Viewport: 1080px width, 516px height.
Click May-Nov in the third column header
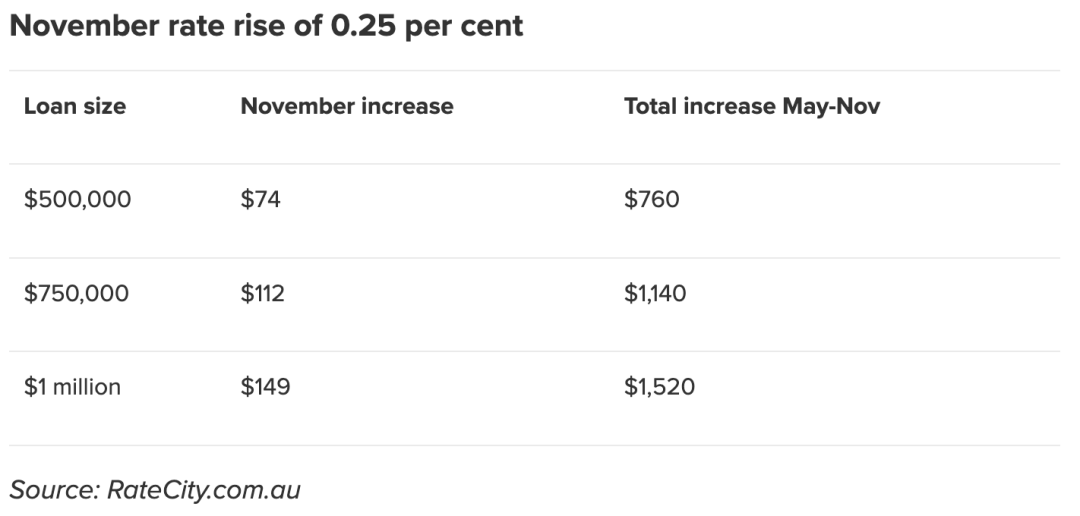(831, 107)
